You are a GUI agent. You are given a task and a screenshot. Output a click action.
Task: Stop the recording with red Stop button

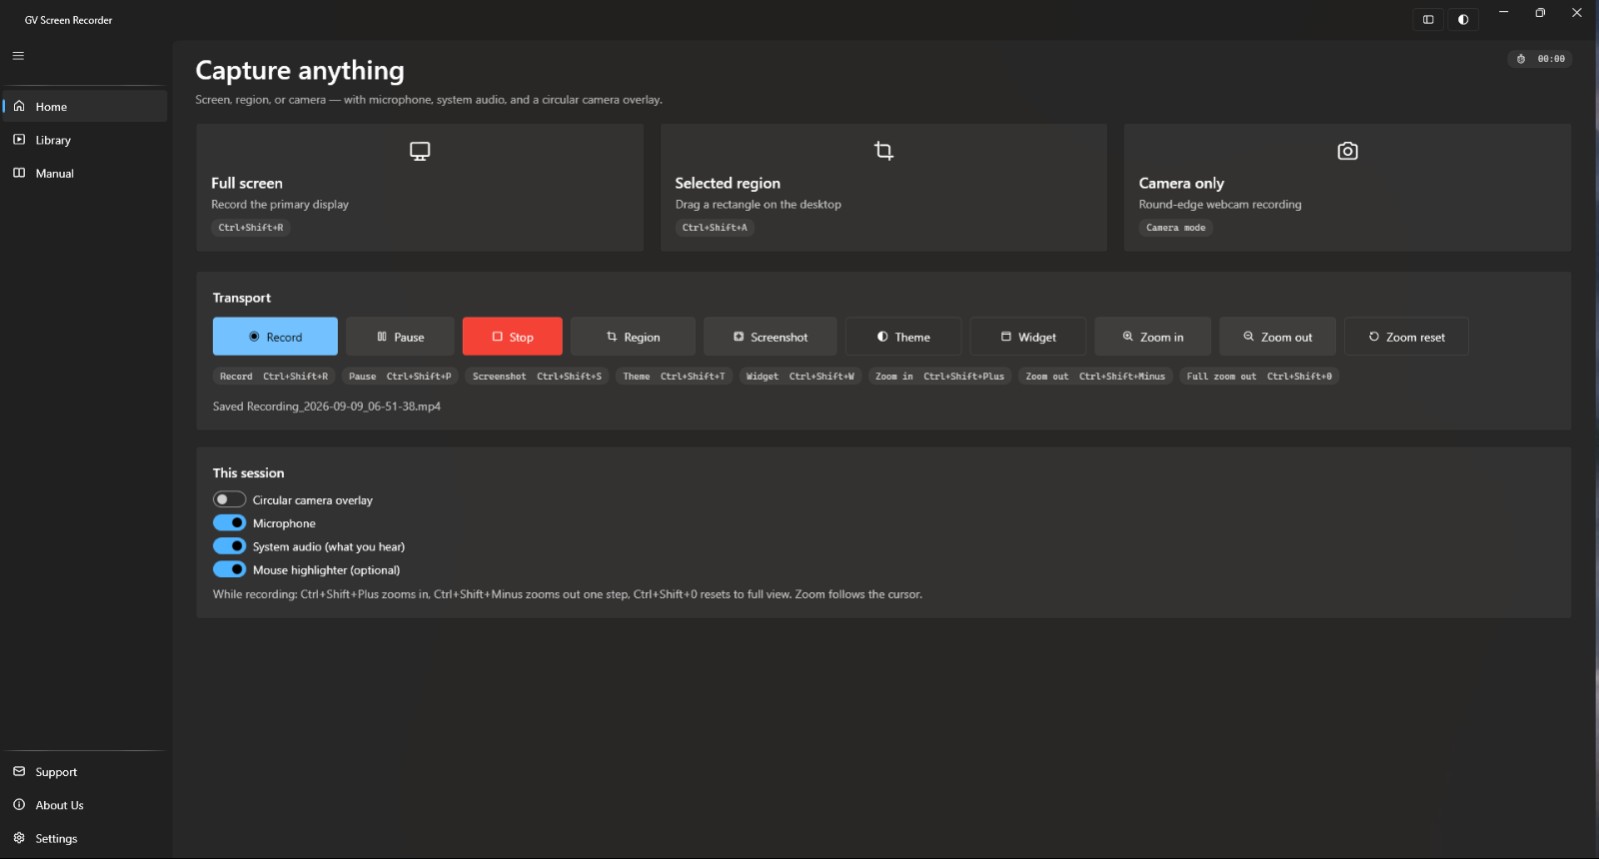tap(512, 337)
